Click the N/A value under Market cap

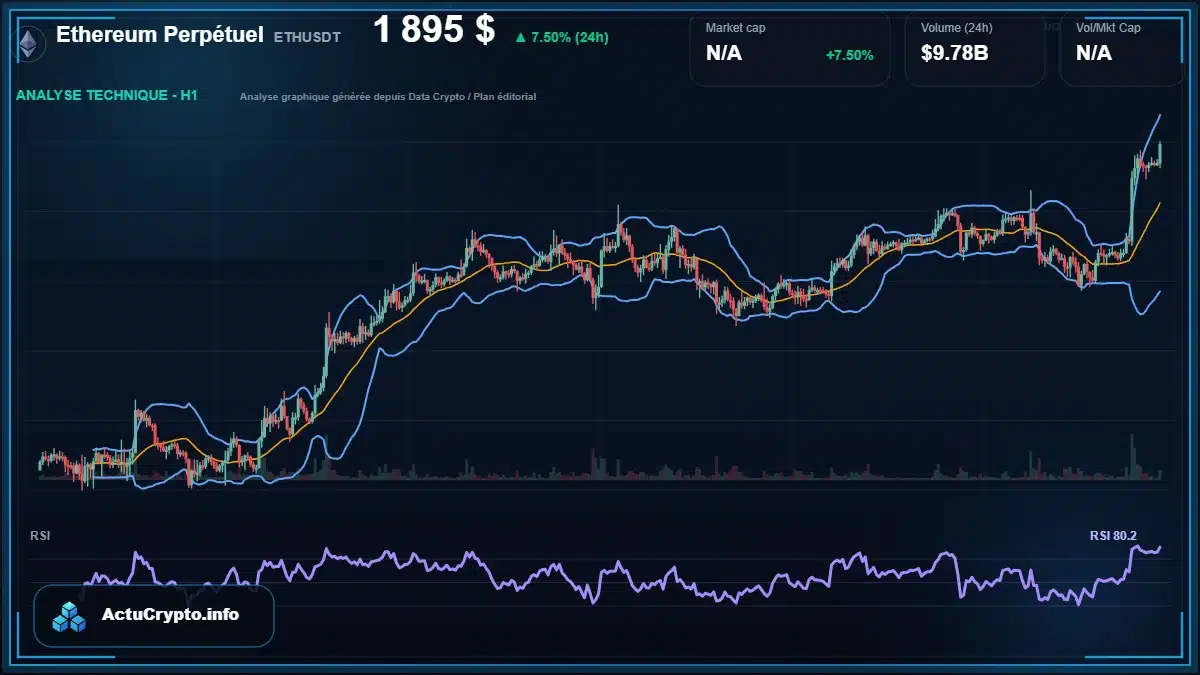[724, 54]
